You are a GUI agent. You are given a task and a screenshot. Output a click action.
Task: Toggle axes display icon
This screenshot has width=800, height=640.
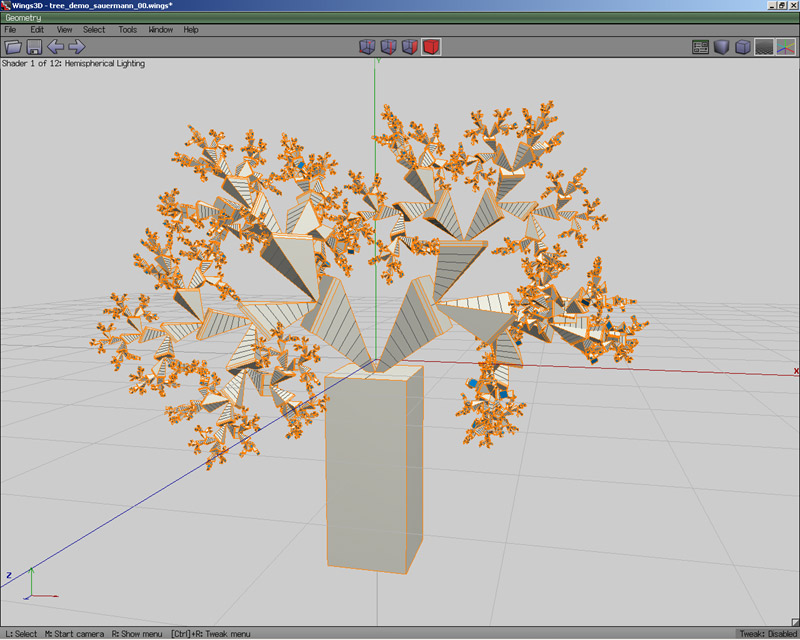point(786,47)
